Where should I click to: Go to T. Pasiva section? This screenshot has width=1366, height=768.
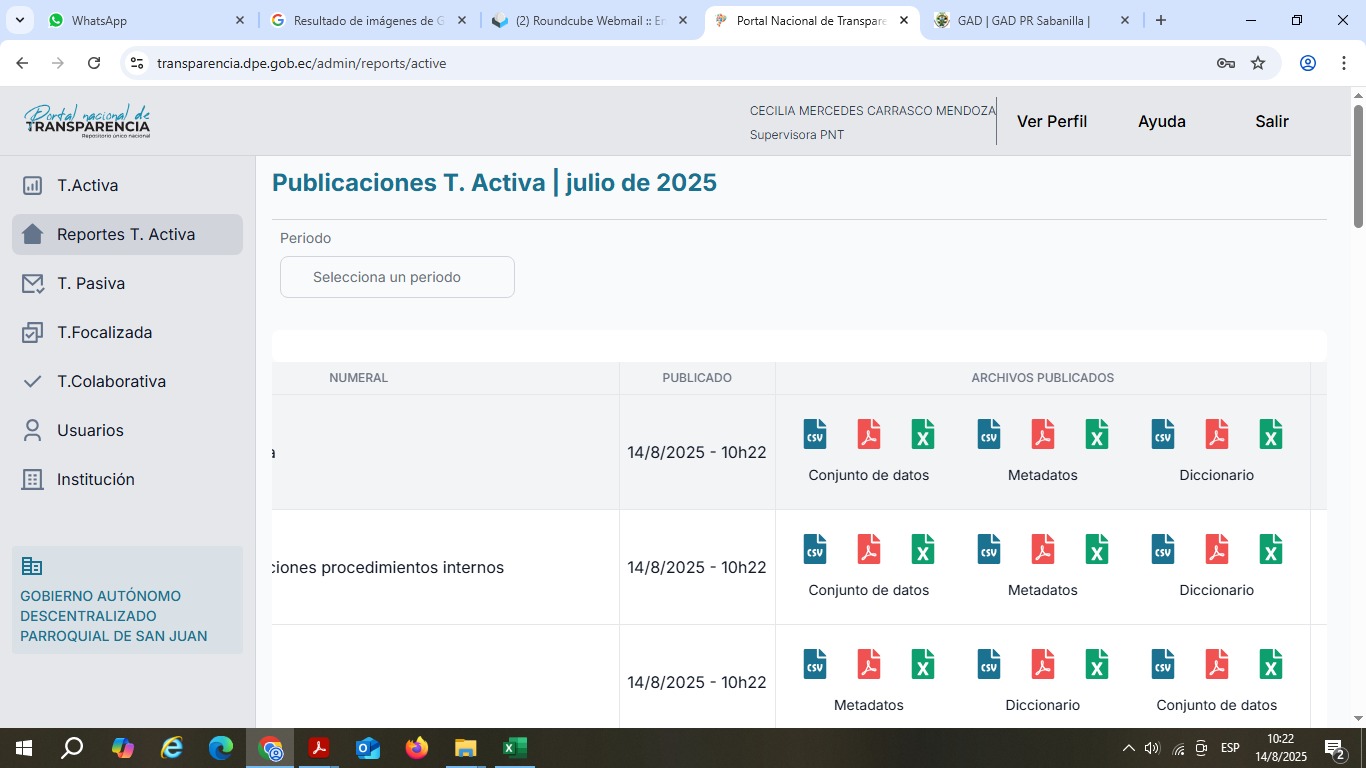91,283
